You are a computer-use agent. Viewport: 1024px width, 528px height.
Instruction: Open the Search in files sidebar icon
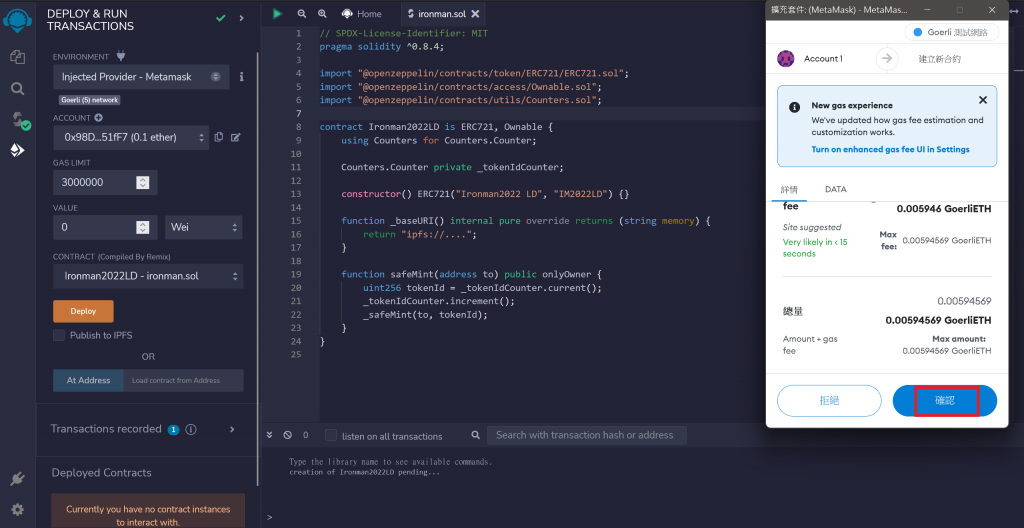[x=18, y=88]
